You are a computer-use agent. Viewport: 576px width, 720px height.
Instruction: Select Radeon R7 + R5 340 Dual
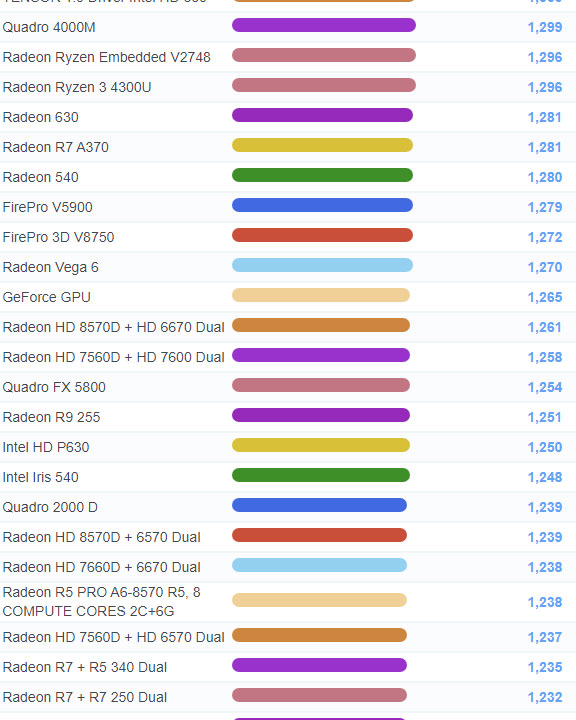click(85, 667)
